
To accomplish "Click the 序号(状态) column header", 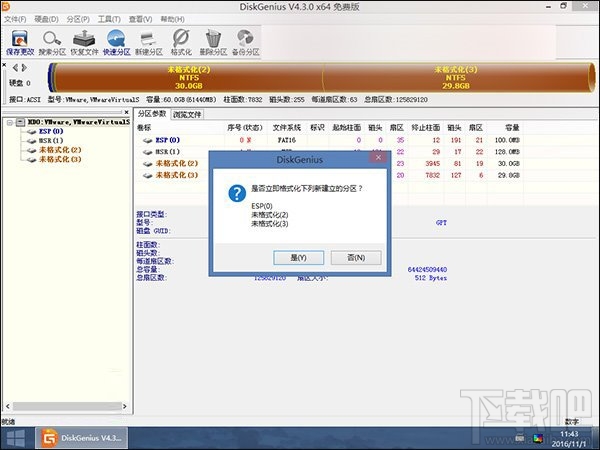I will point(245,128).
